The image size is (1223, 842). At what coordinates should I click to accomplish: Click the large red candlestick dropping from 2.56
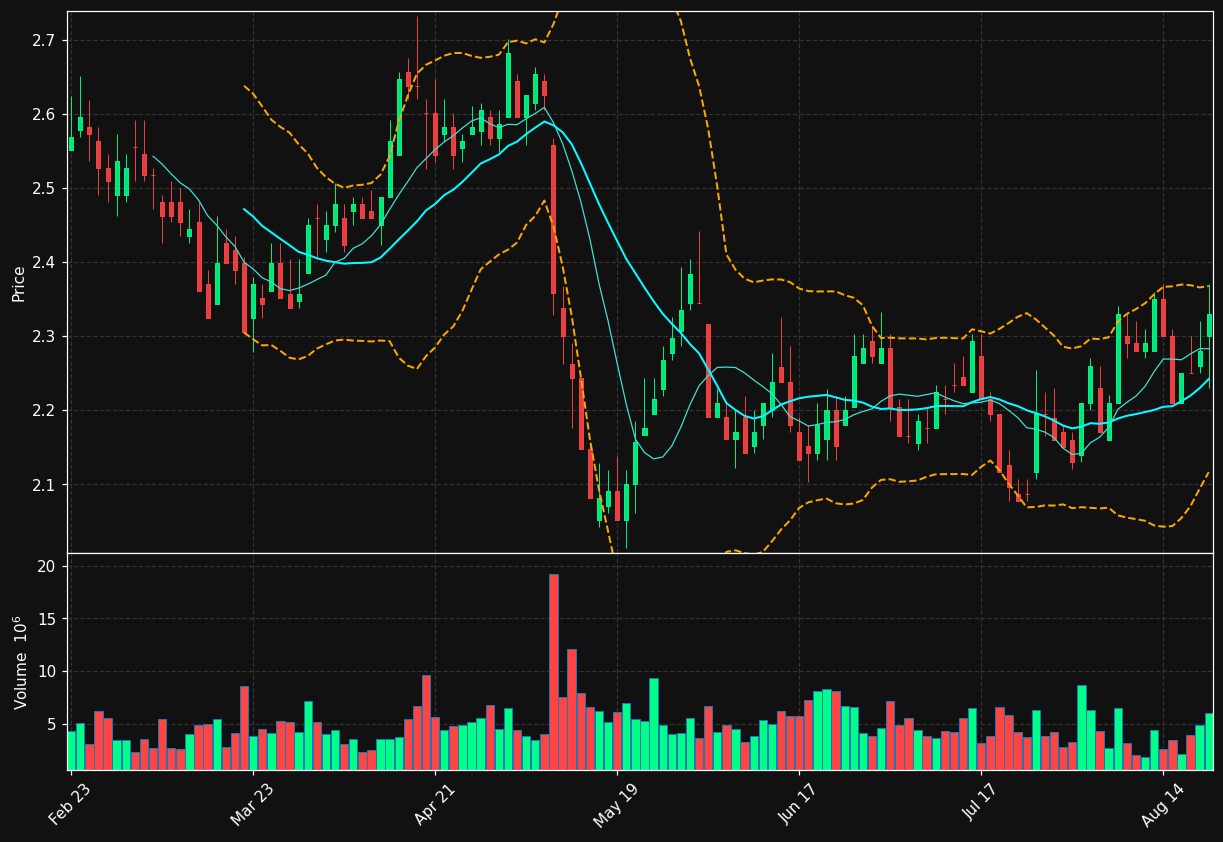[553, 219]
